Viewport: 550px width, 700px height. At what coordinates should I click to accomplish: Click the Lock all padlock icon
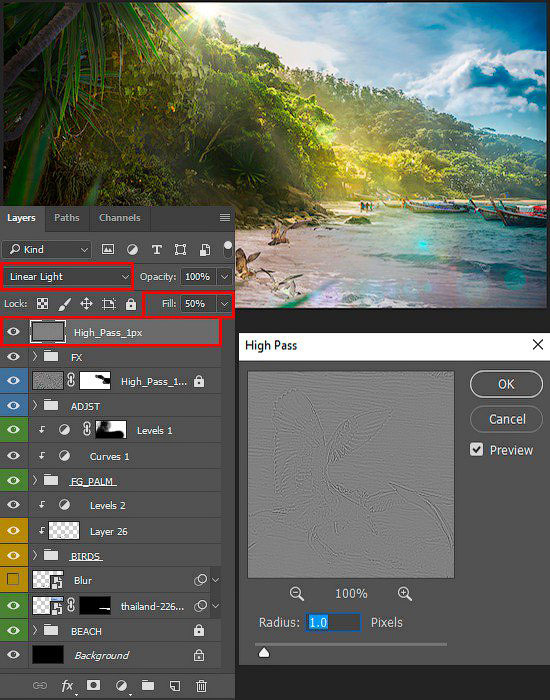pos(131,304)
